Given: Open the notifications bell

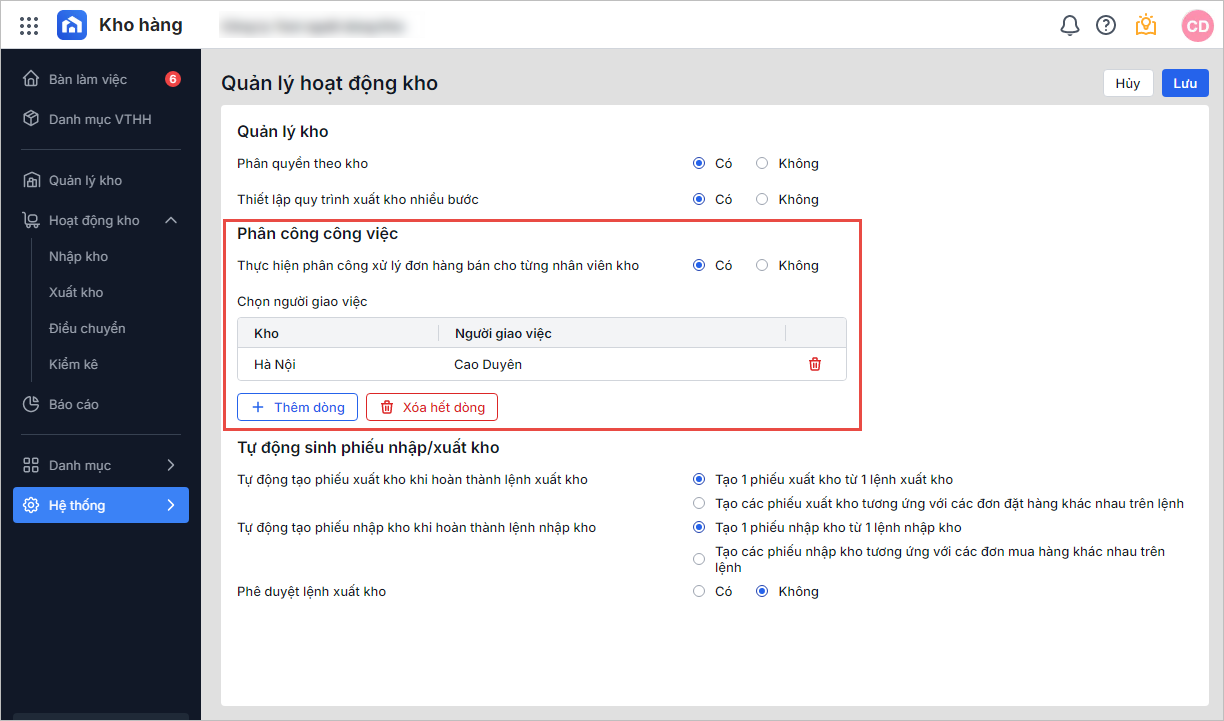Looking at the screenshot, I should [1070, 25].
